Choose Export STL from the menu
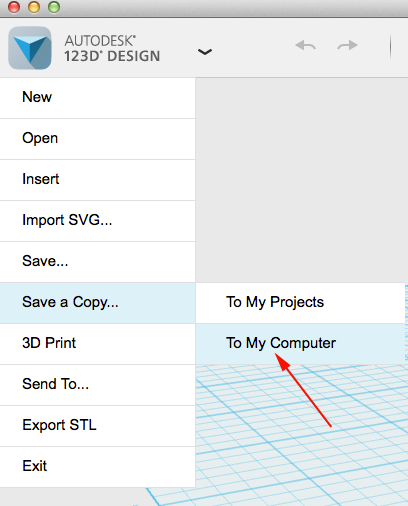The height and width of the screenshot is (506, 408). (97, 426)
